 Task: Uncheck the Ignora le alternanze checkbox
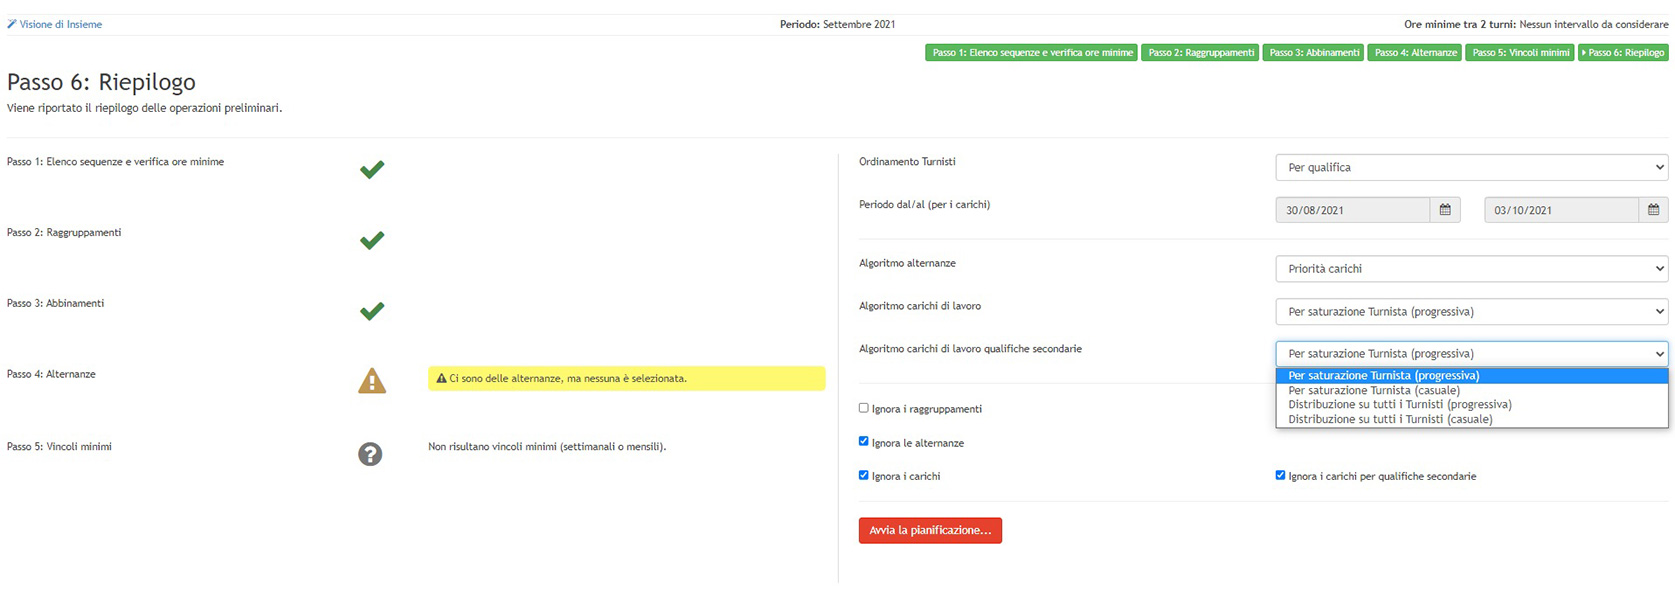pyautogui.click(x=864, y=441)
